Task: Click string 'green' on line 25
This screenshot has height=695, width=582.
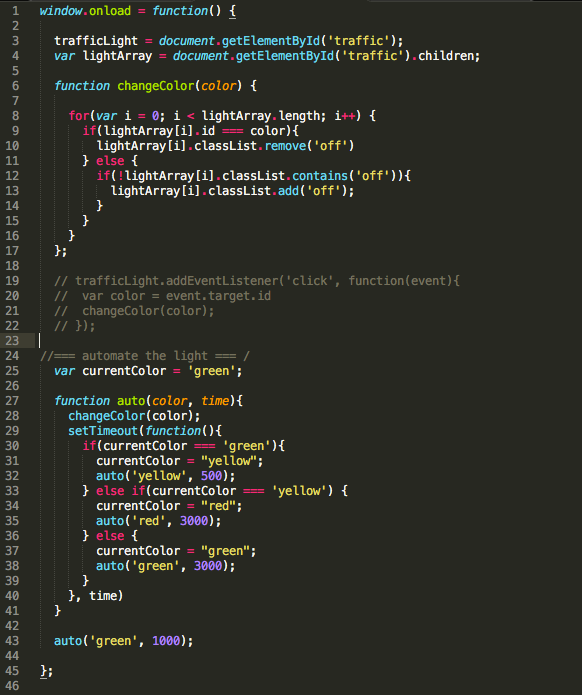Action: [211, 371]
